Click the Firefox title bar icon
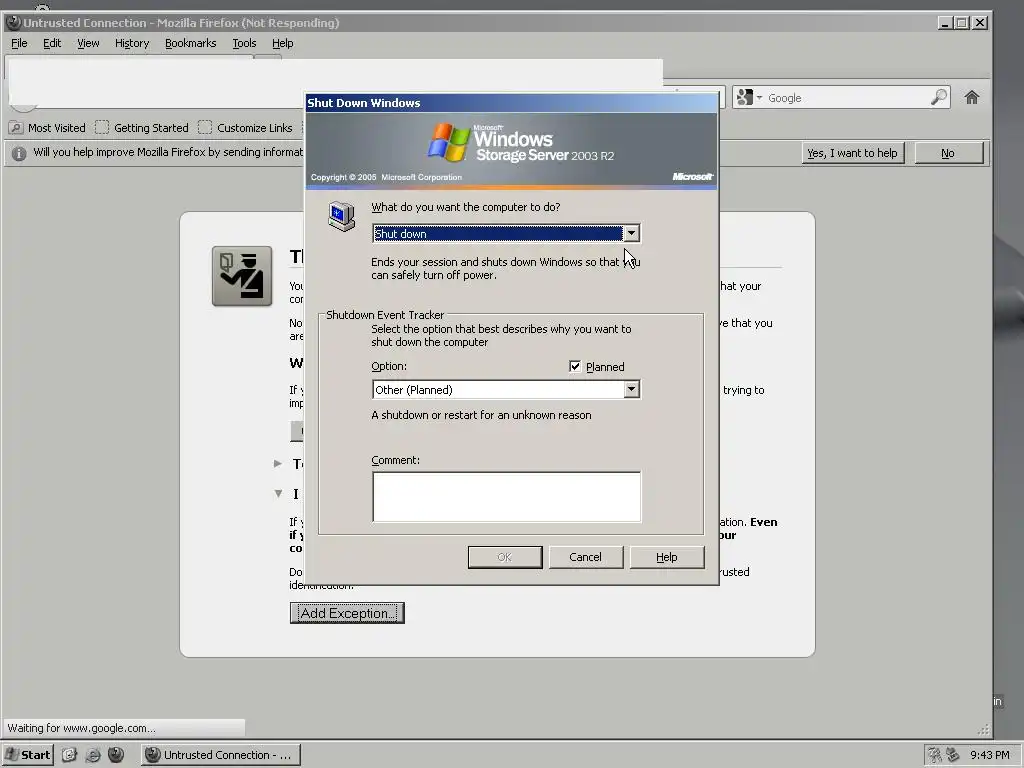 pyautogui.click(x=13, y=23)
